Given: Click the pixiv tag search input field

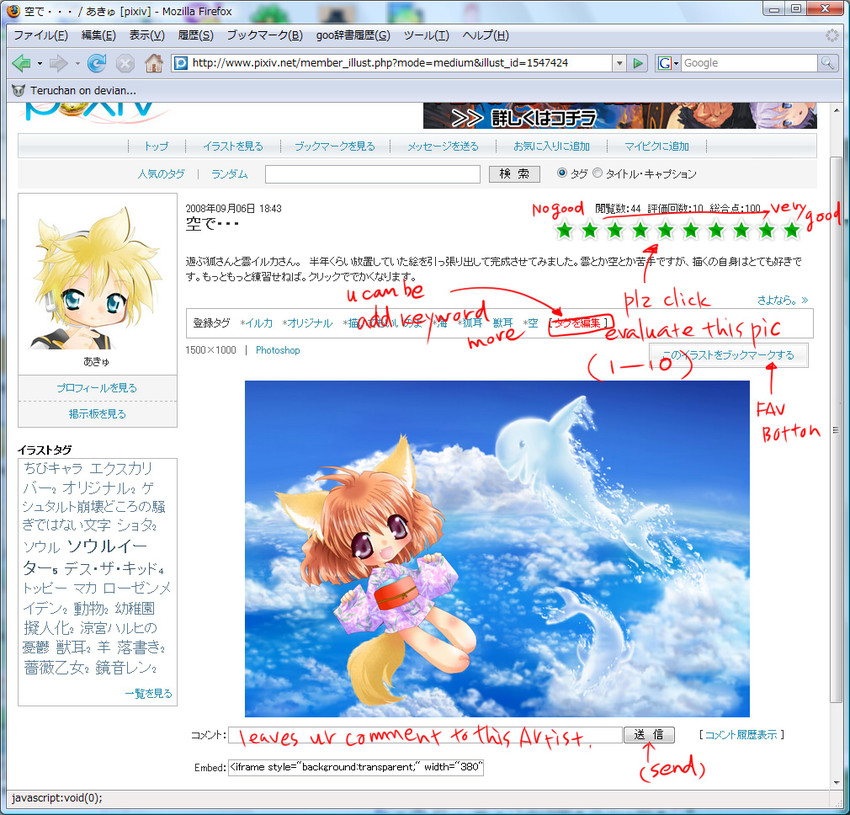Looking at the screenshot, I should pyautogui.click(x=372, y=174).
